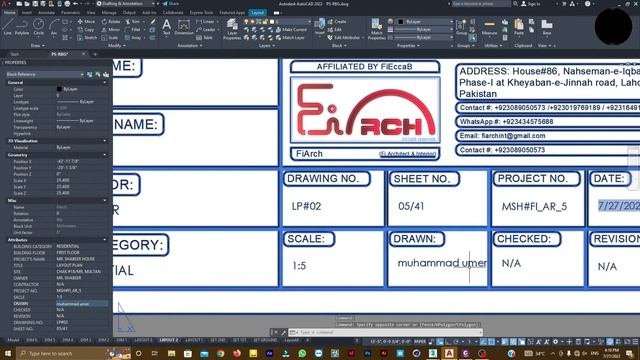Click the Color ByLayer swatch in General properties
Viewport: 640px width, 360px height.
pos(59,89)
